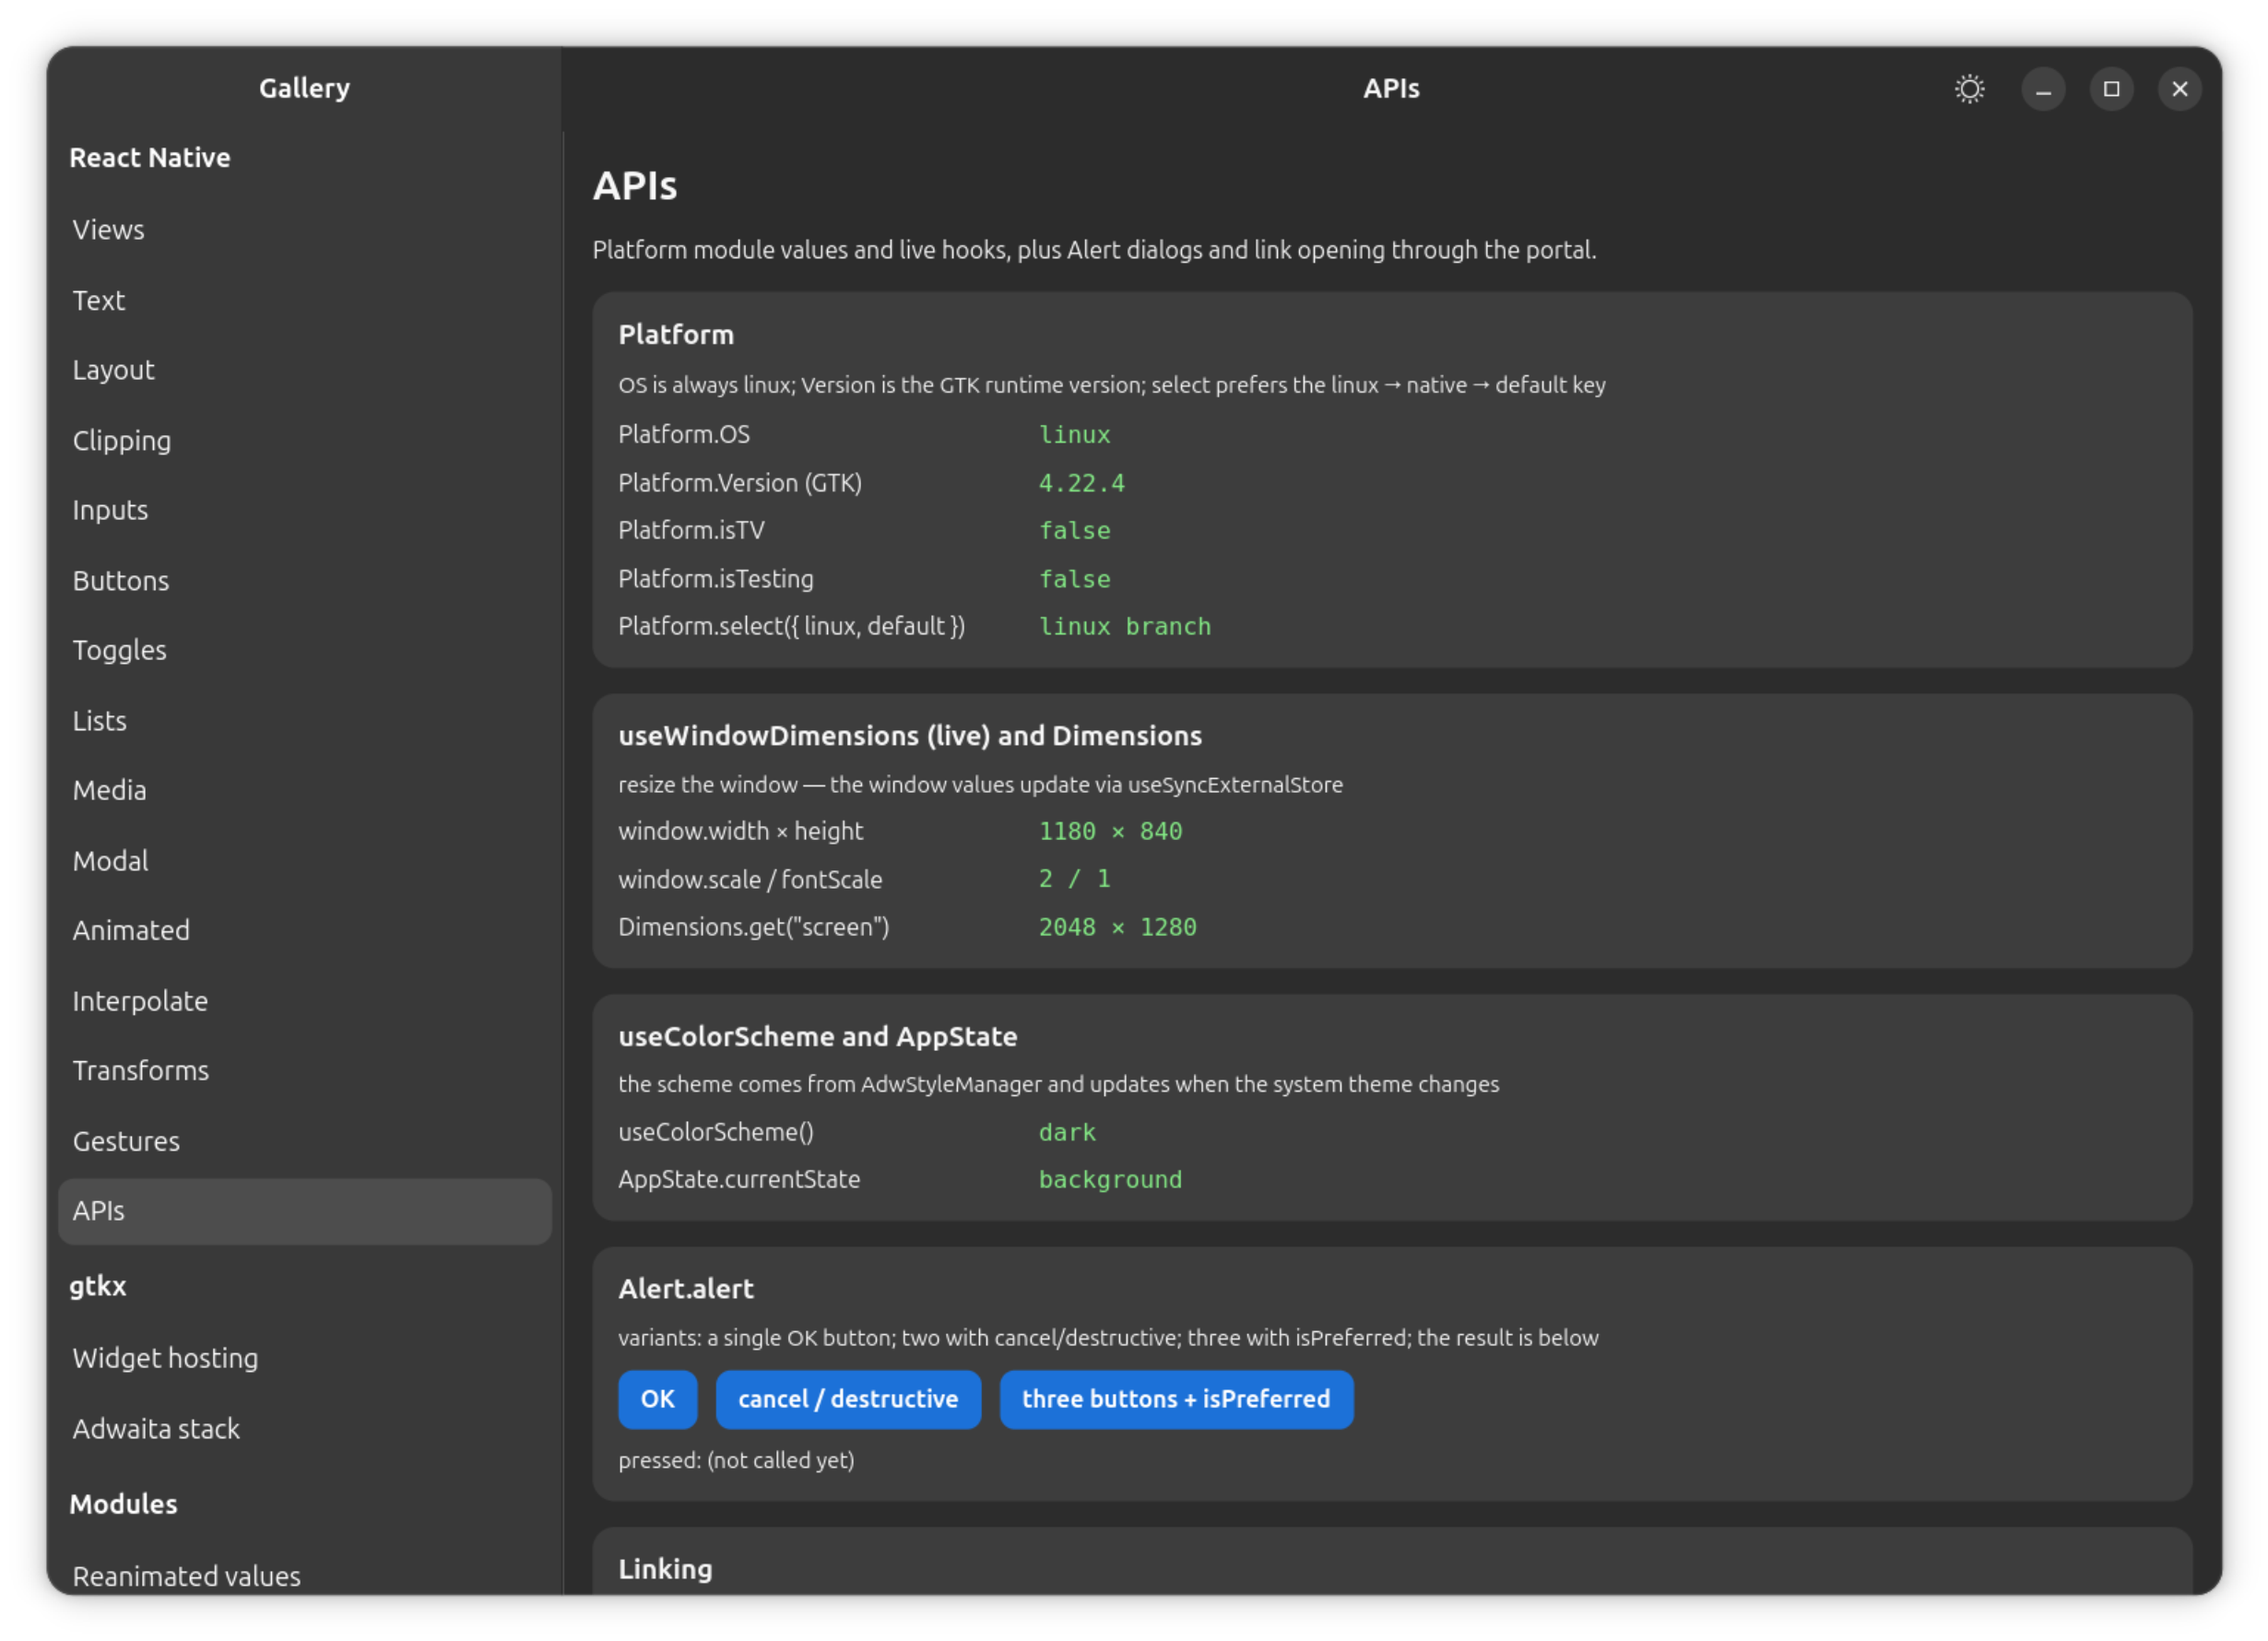The image size is (2268, 1641).
Task: Open Reanimated values in the sidebar
Action: point(305,1575)
